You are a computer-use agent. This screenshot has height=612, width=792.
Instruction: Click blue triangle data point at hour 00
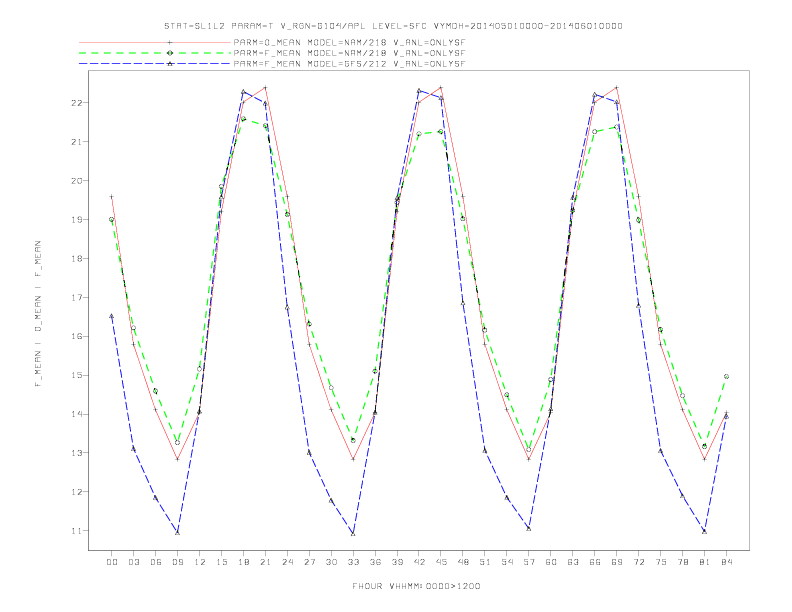click(112, 316)
